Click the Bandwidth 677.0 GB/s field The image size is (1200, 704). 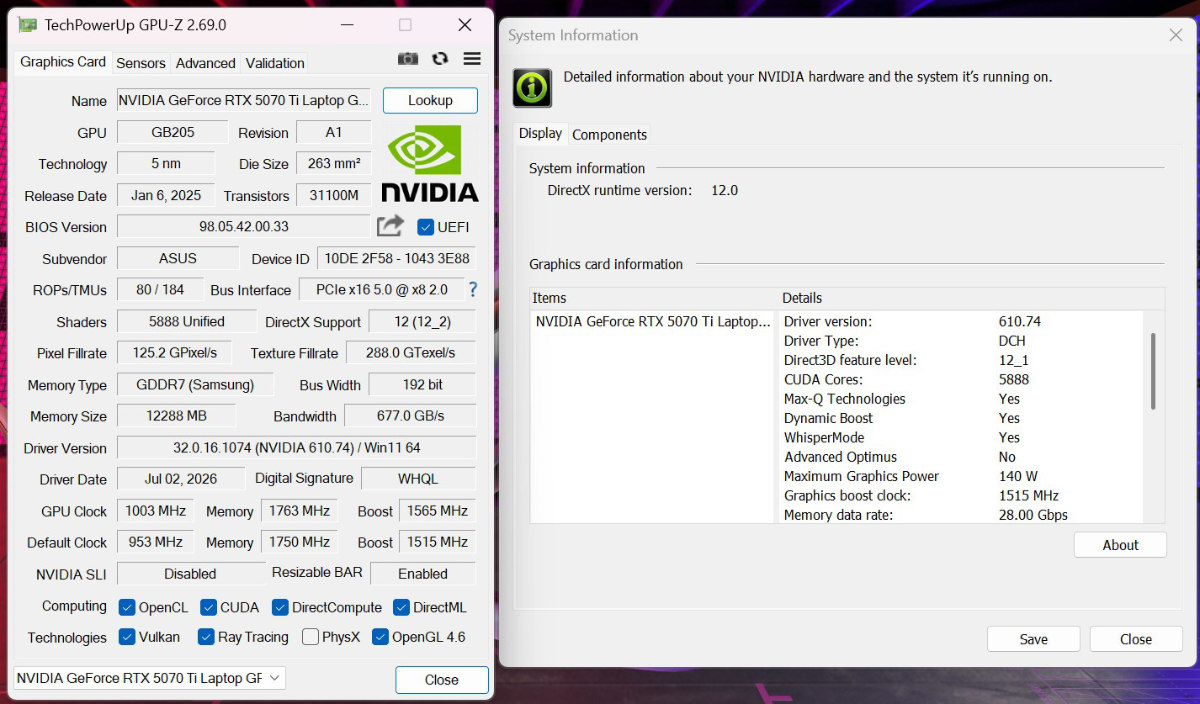pyautogui.click(x=410, y=416)
